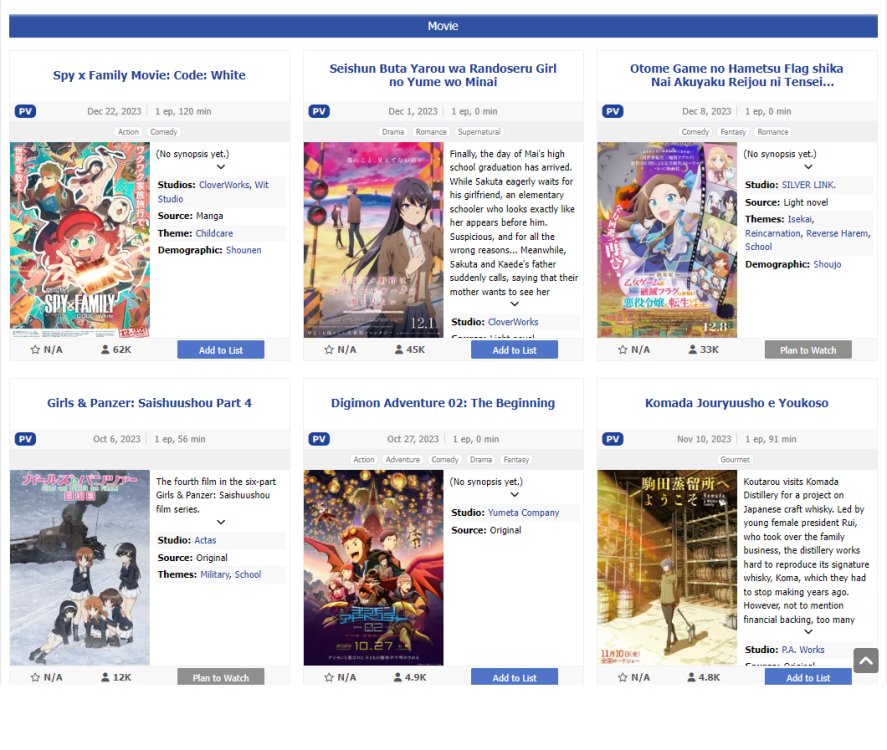Expand the Spy x Family synopsis chevron
The image size is (887, 750).
[x=221, y=167]
